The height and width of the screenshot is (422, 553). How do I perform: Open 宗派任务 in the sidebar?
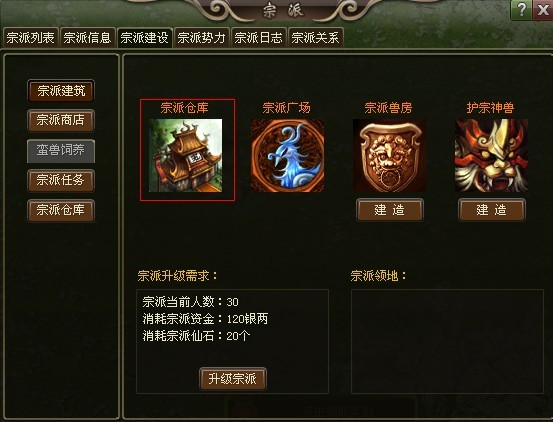(x=61, y=181)
